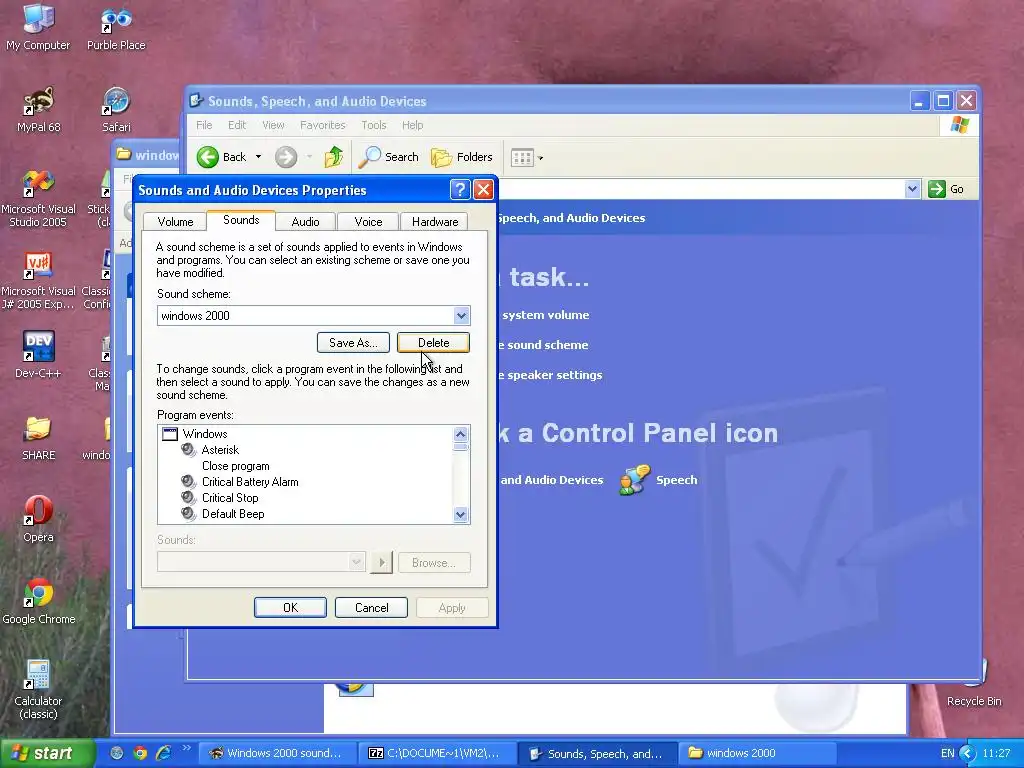Open the address bar dropdown arrow
This screenshot has height=768, width=1024.
(912, 189)
